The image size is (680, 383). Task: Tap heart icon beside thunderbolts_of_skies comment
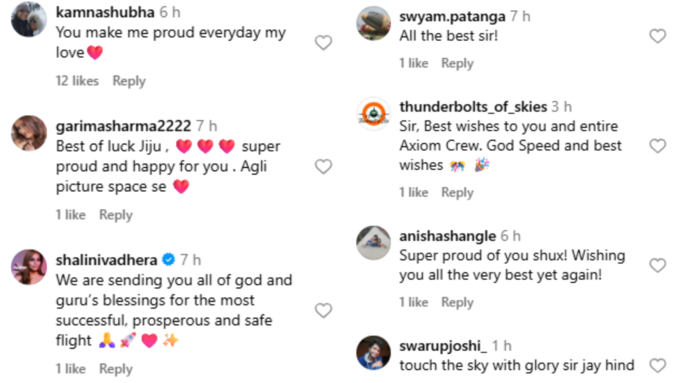pyautogui.click(x=657, y=146)
